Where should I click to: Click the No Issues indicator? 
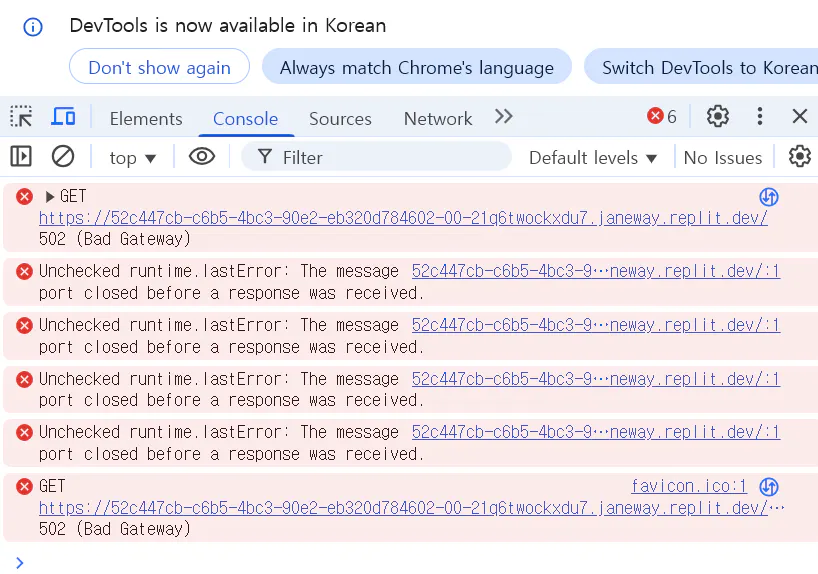[x=723, y=158]
